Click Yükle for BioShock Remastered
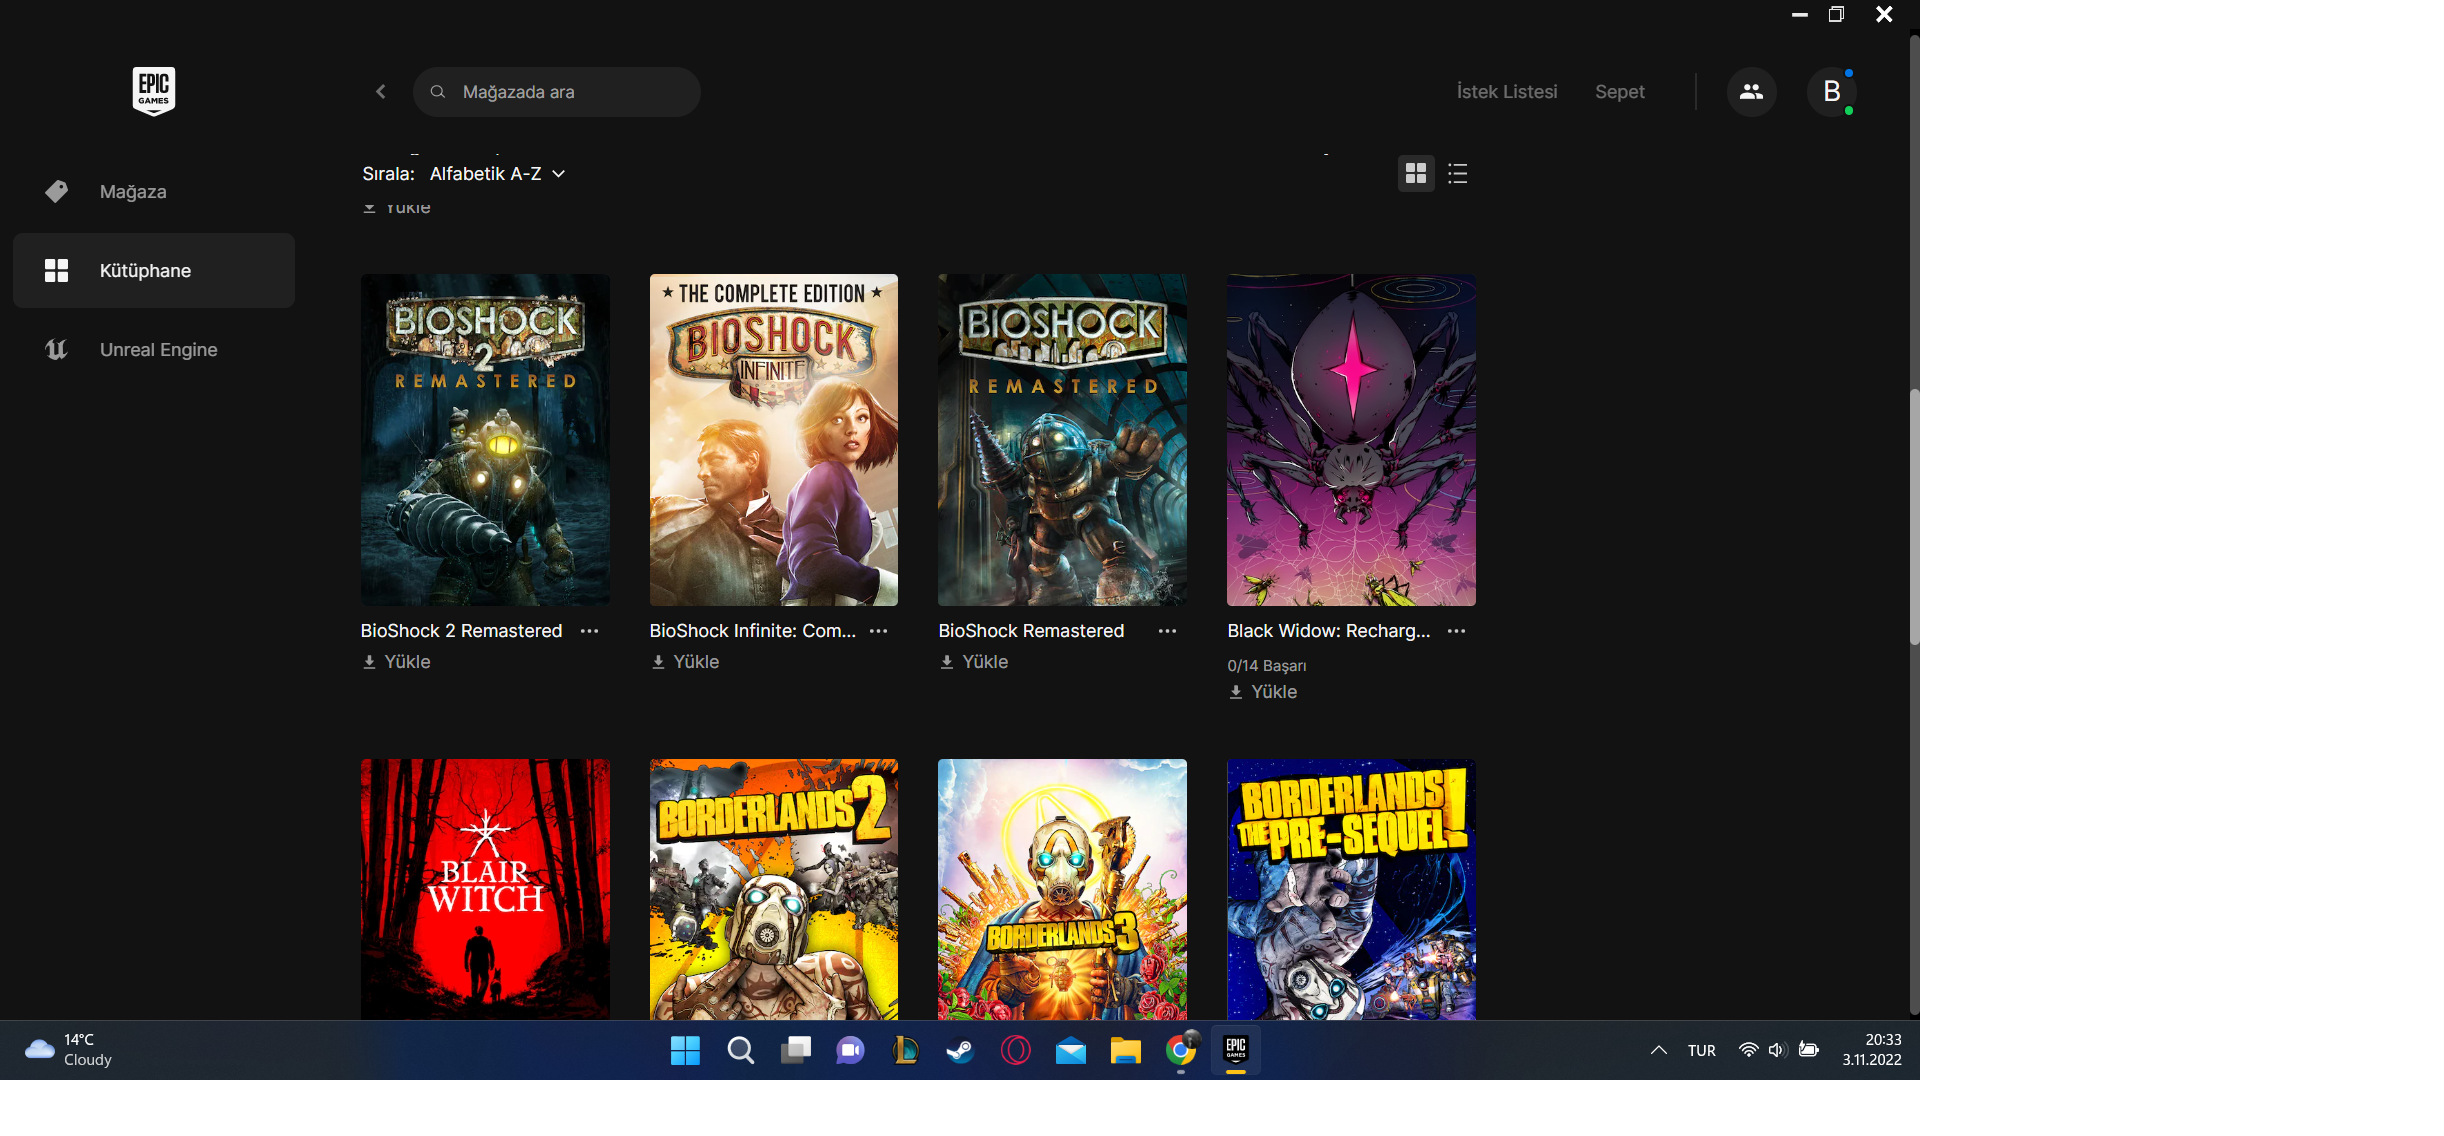The width and height of the screenshot is (2444, 1136). 974,662
